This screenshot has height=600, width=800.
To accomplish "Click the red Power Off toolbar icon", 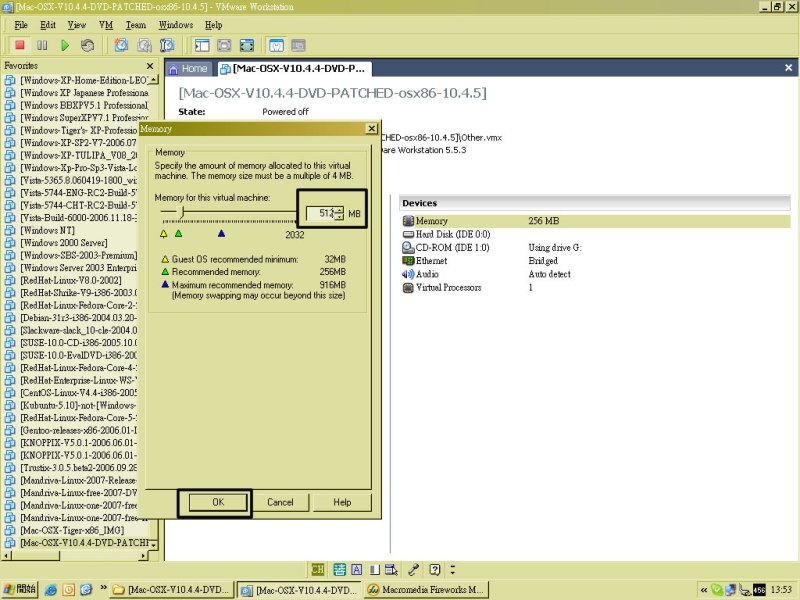I will pyautogui.click(x=20, y=45).
